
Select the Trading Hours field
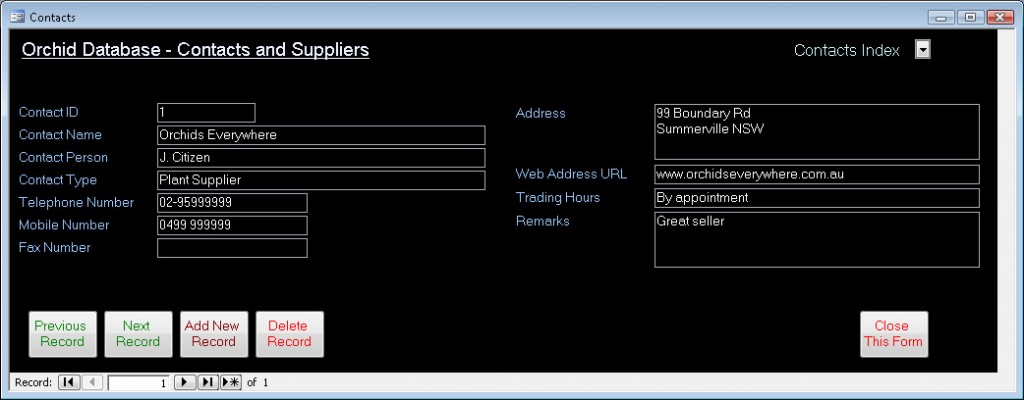point(817,198)
